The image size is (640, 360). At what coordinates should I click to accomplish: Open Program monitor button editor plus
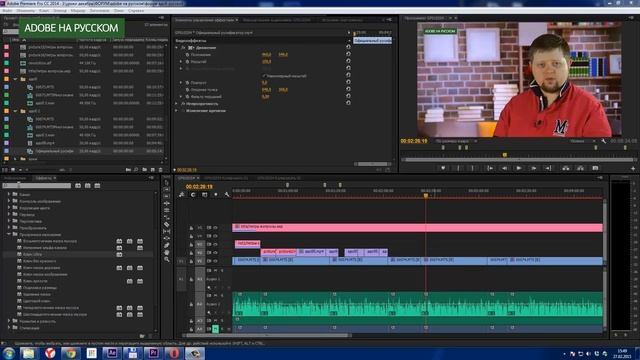tap(633, 168)
